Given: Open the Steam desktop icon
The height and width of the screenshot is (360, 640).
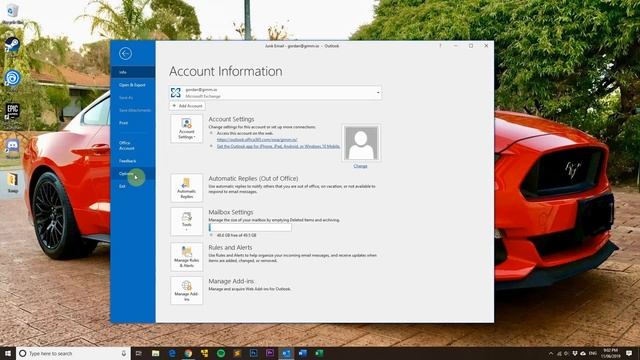Looking at the screenshot, I should 12,45.
